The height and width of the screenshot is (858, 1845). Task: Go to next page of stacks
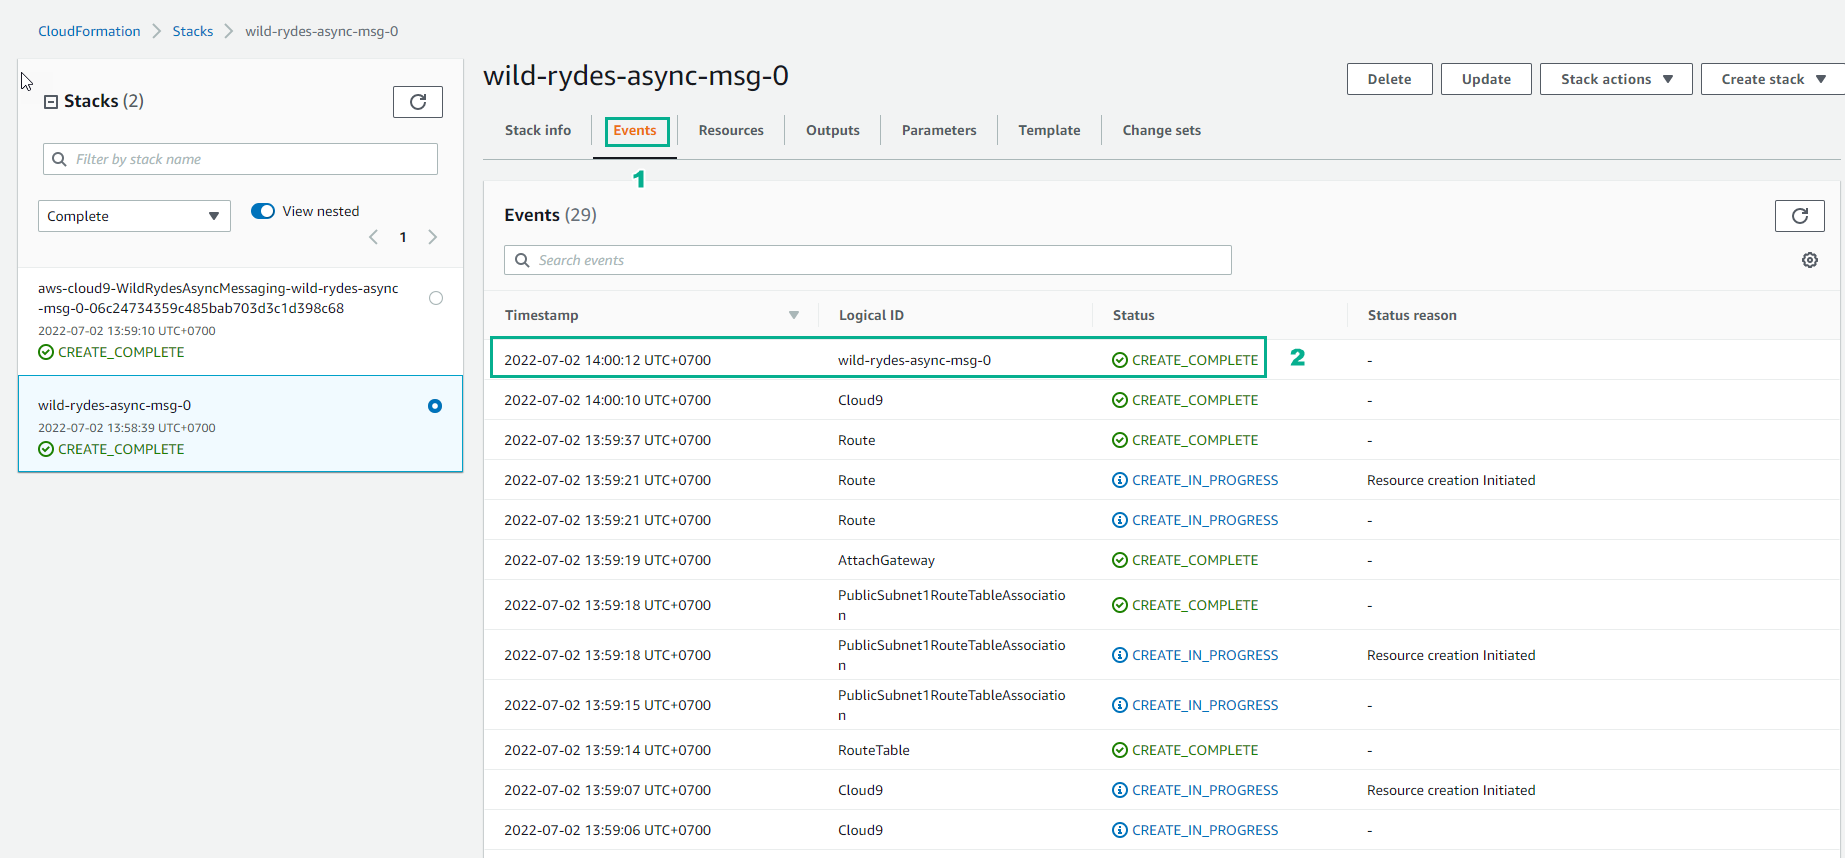click(x=432, y=237)
